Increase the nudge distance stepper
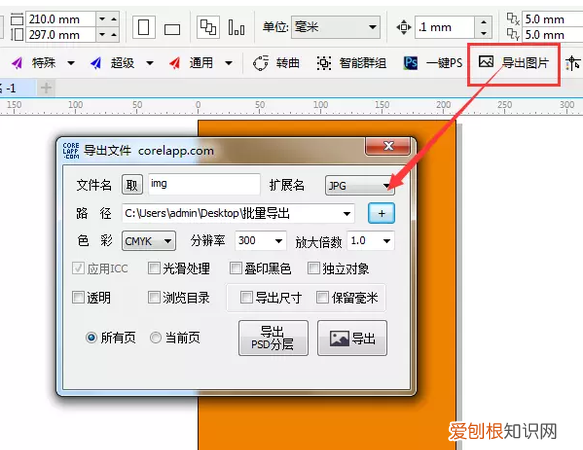 pyautogui.click(x=483, y=22)
